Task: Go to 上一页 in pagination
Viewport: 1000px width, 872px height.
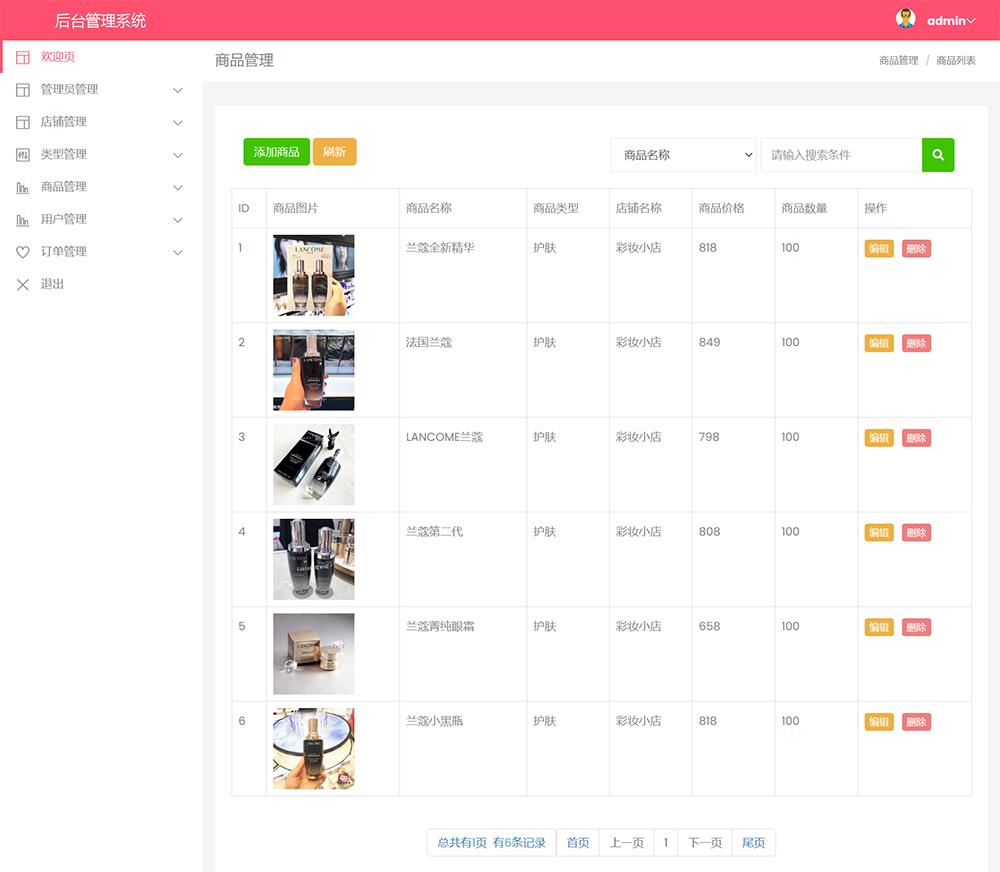Action: click(x=626, y=843)
